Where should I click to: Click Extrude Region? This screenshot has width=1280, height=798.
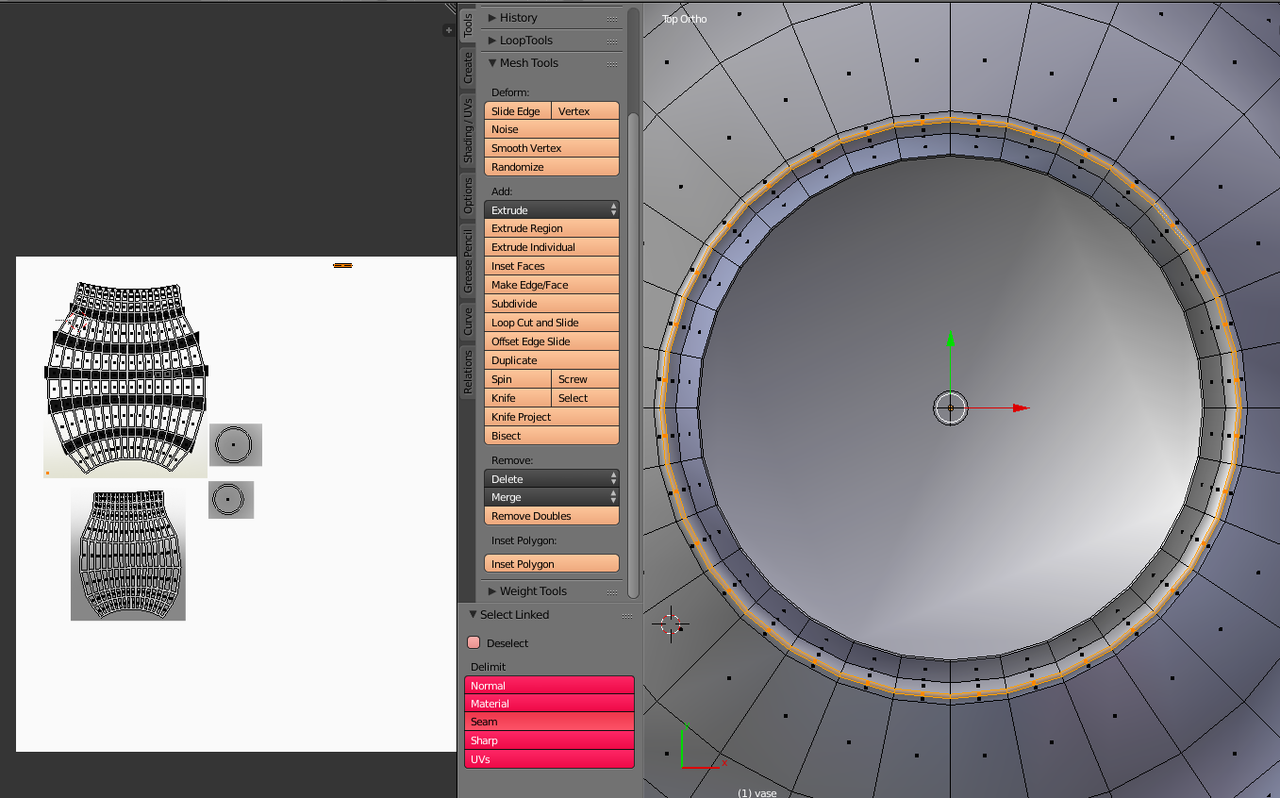point(552,229)
